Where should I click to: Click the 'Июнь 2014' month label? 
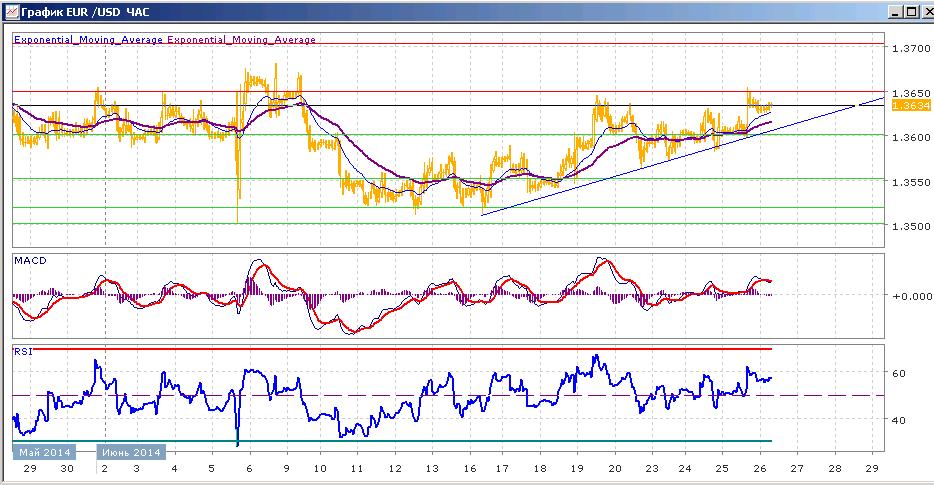(131, 452)
